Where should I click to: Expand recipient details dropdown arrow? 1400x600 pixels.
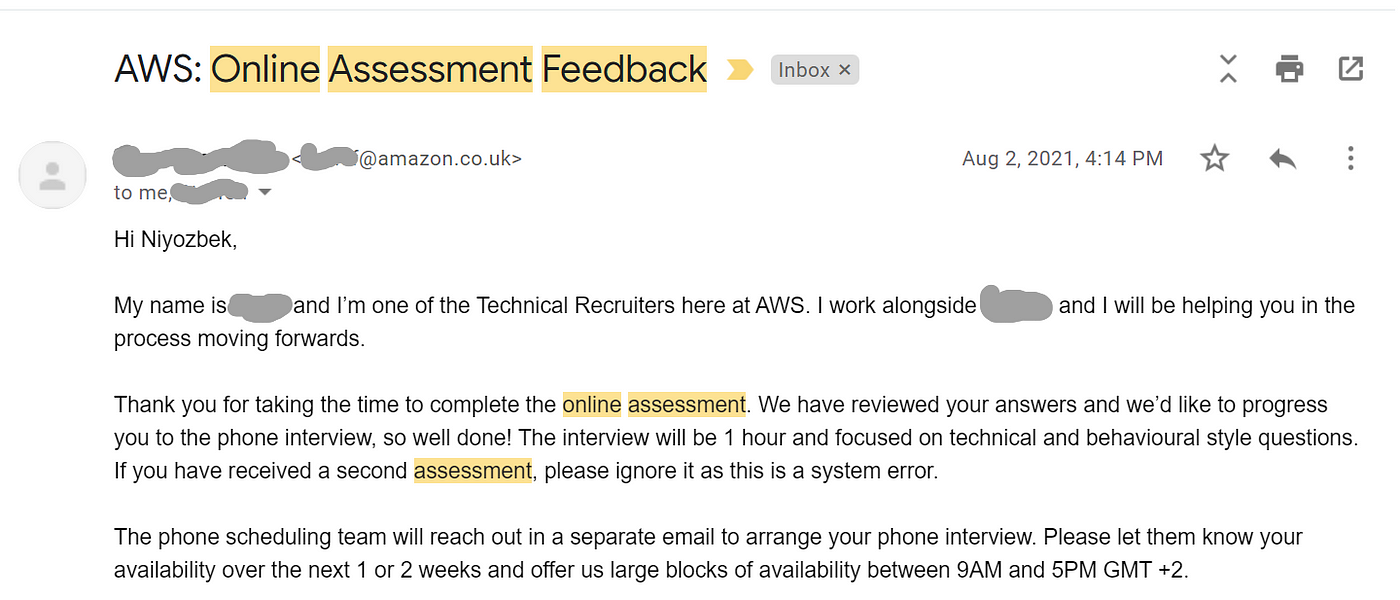(265, 192)
